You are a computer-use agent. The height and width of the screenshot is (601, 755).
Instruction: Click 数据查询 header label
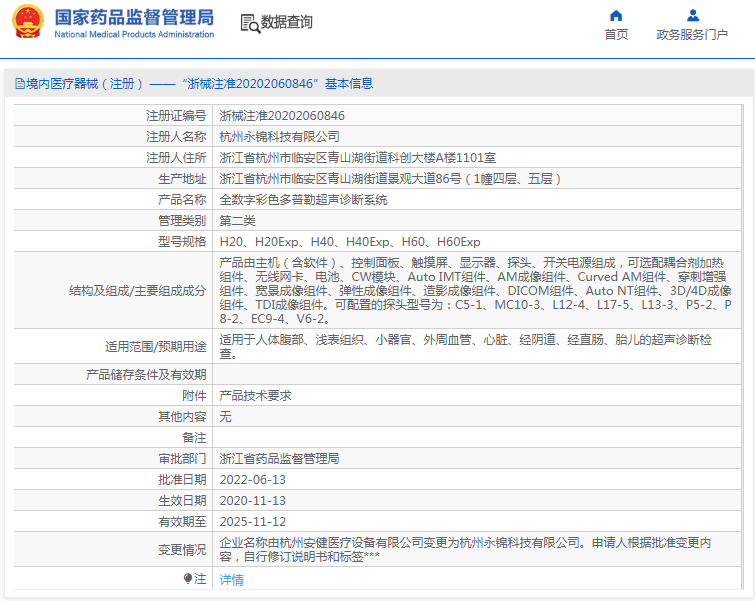point(286,22)
